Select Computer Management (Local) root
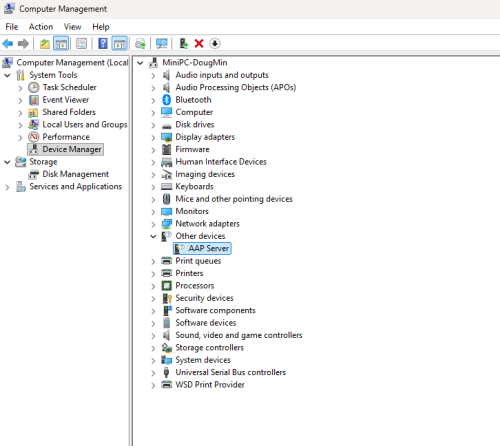The height and width of the screenshot is (446, 500). point(72,63)
